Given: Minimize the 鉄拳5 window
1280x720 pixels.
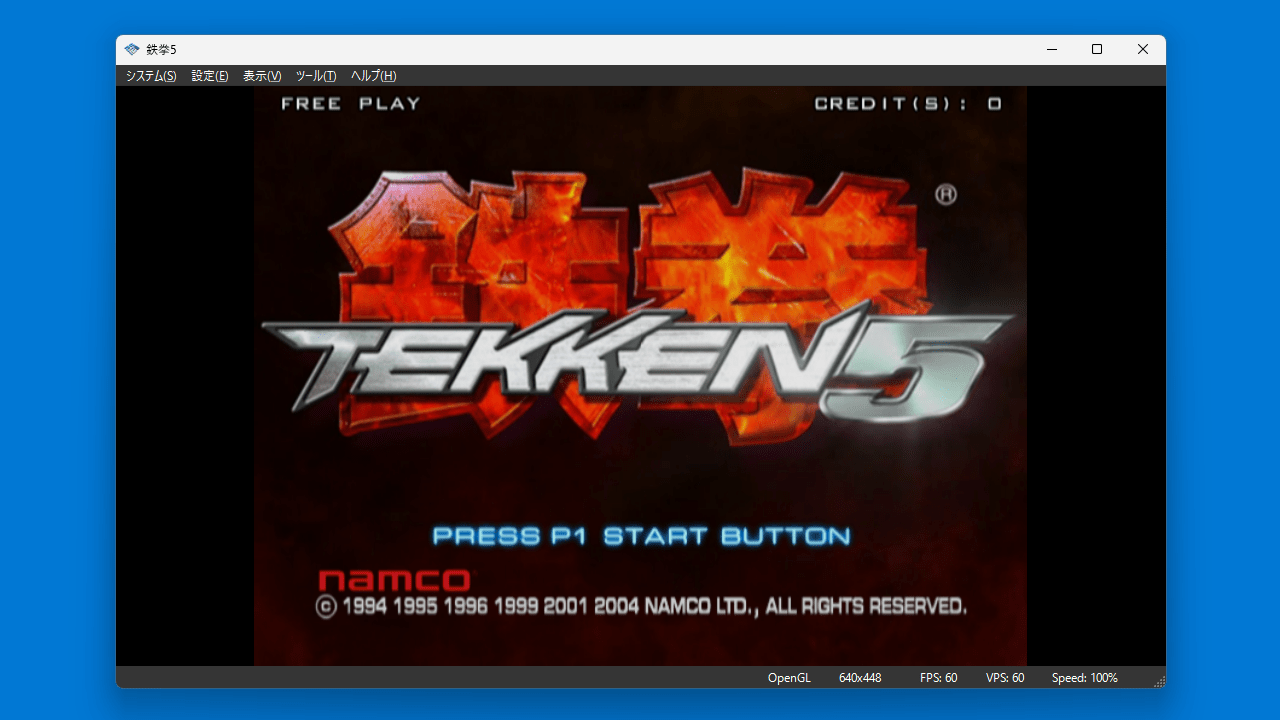Looking at the screenshot, I should (x=1052, y=49).
